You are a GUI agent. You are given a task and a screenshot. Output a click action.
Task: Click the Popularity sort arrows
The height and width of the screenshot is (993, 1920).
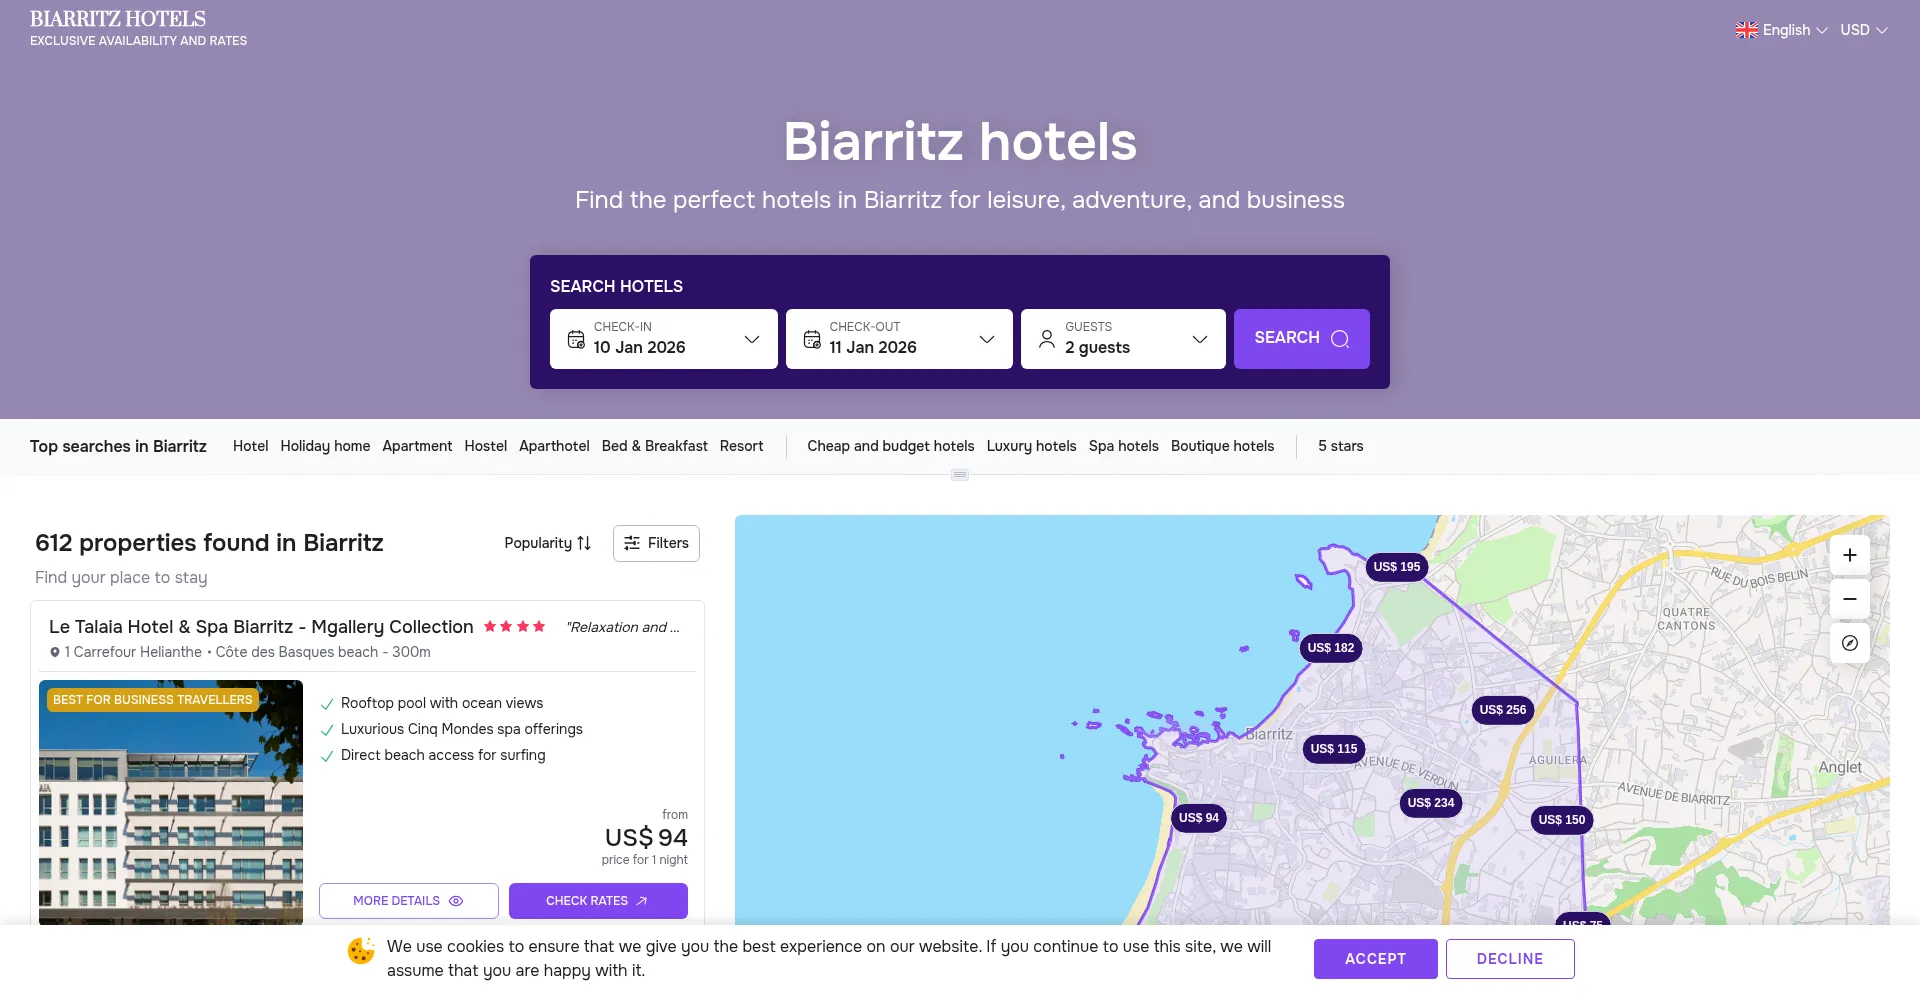(583, 543)
